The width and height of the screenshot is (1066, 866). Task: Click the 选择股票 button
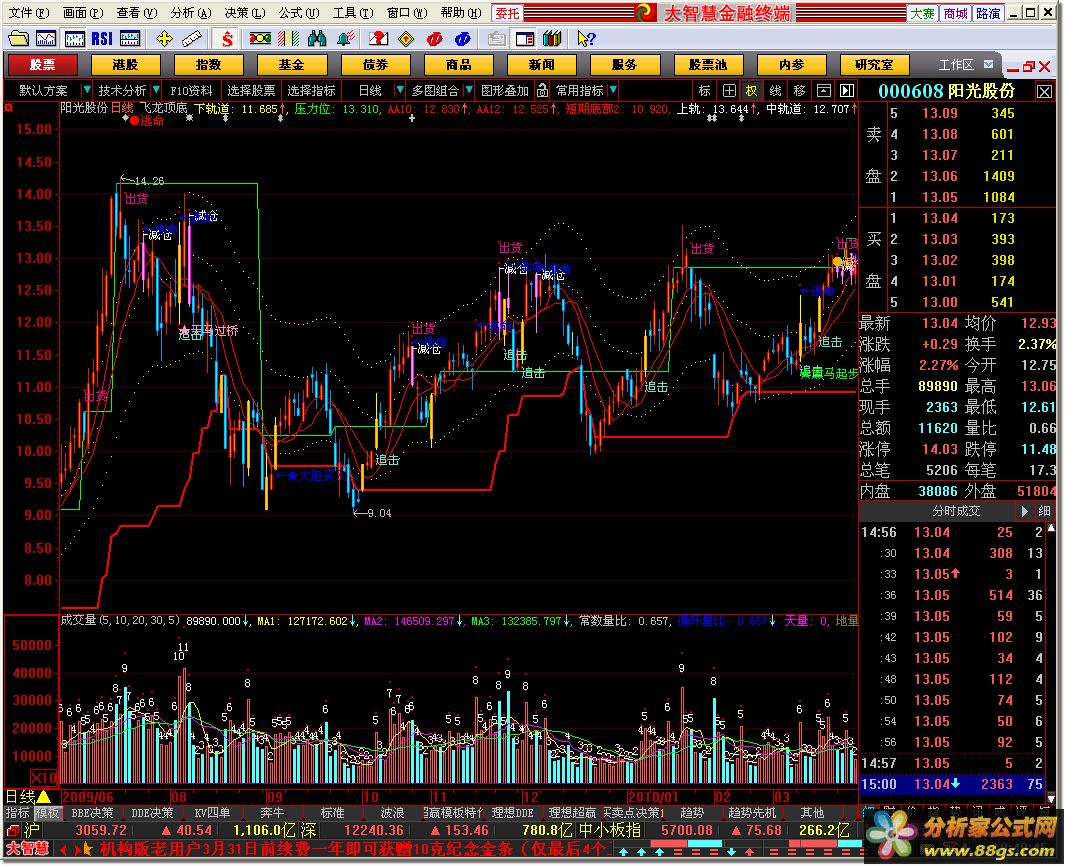point(251,90)
